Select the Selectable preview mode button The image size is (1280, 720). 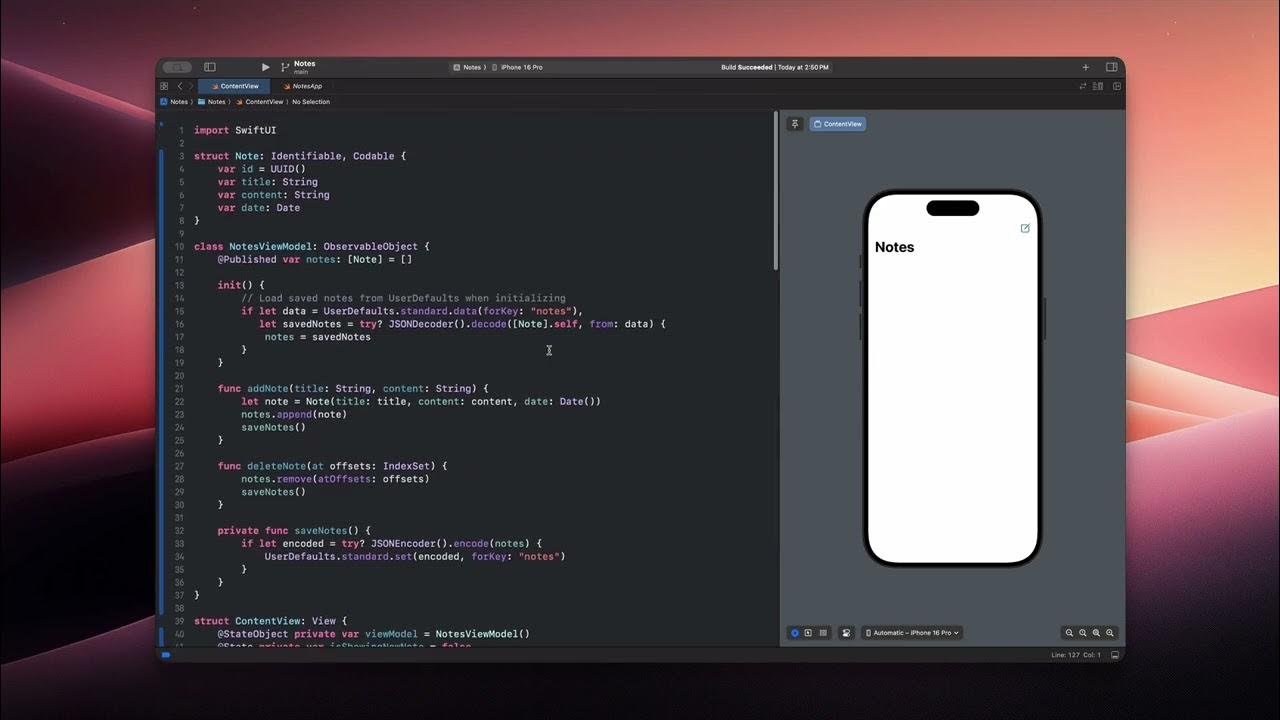coord(808,633)
